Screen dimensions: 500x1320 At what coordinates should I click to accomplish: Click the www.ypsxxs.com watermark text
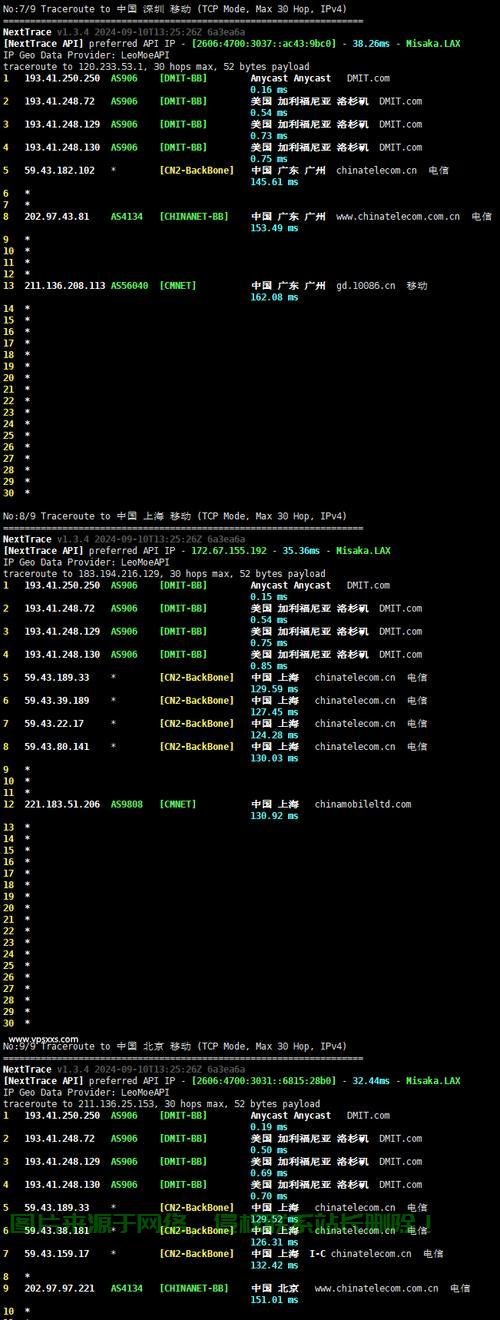[43, 1039]
